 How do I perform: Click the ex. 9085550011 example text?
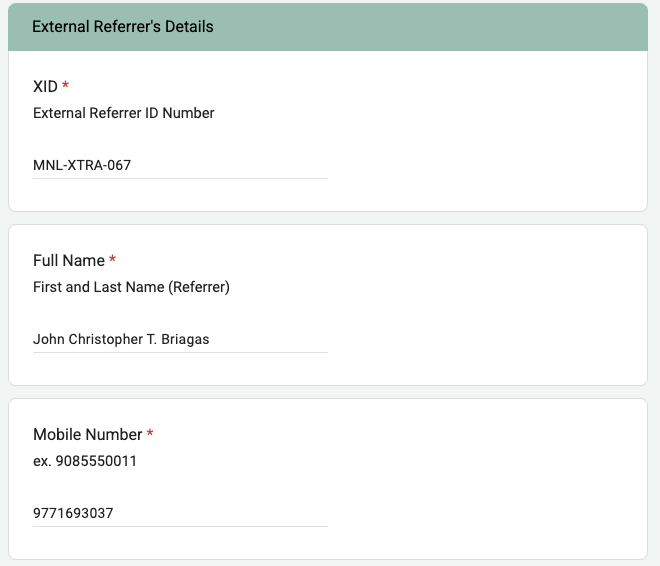pyautogui.click(x=85, y=461)
